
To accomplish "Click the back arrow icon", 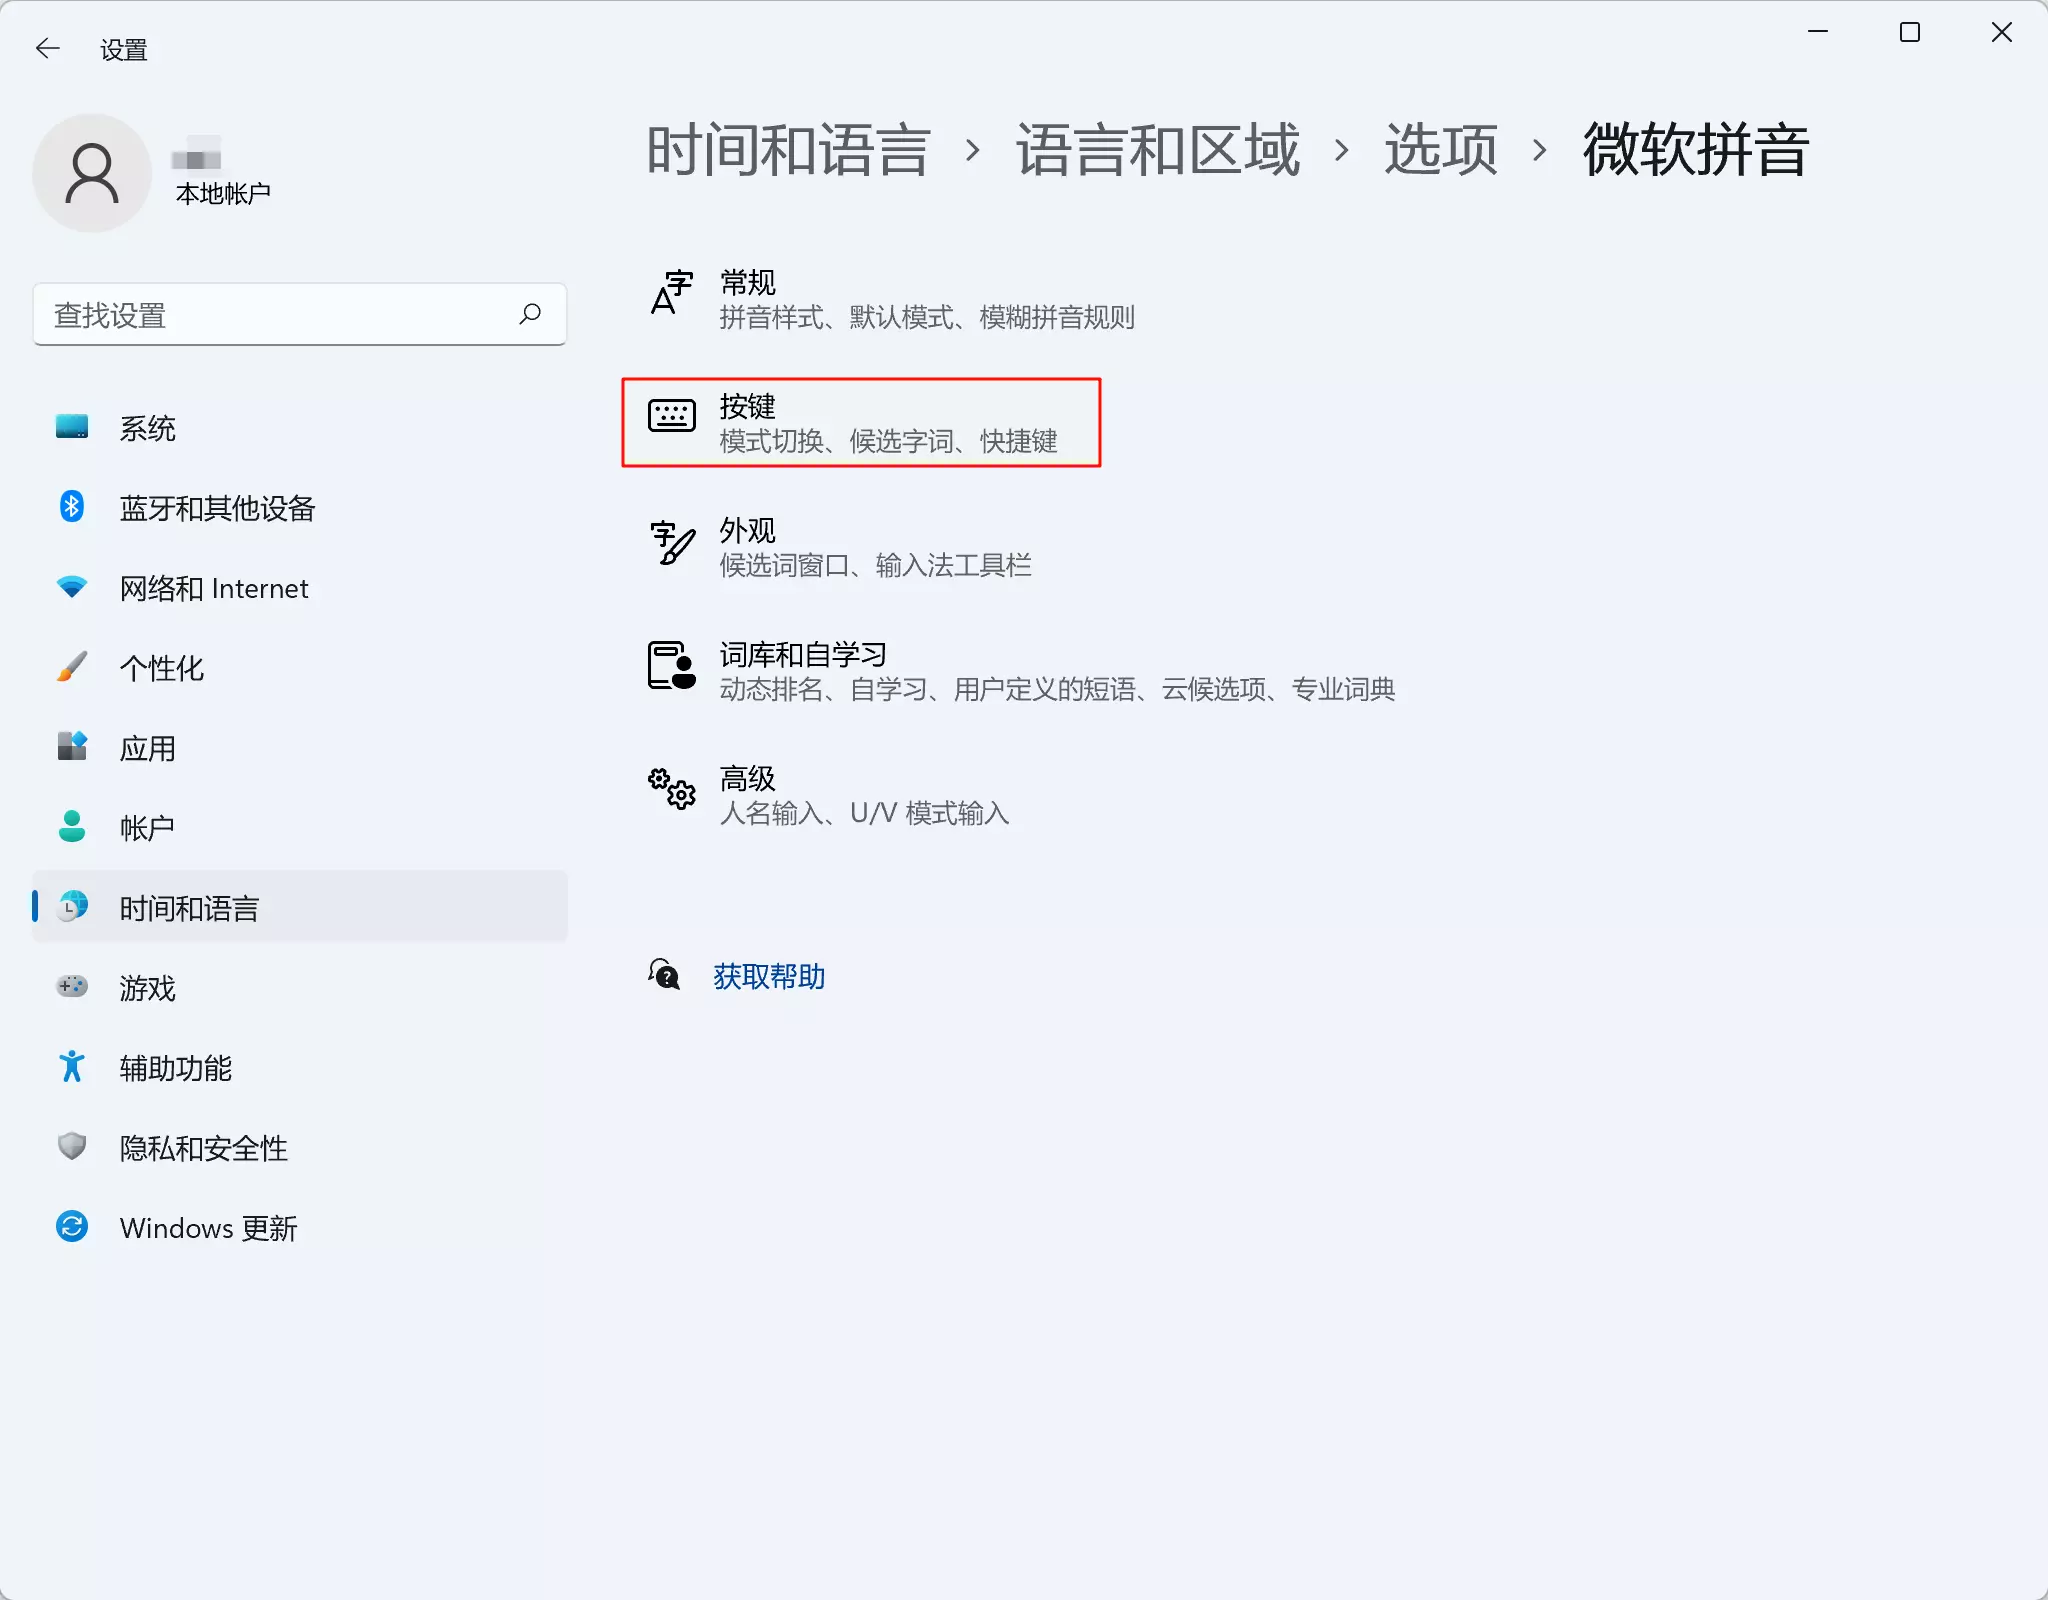I will tap(47, 48).
